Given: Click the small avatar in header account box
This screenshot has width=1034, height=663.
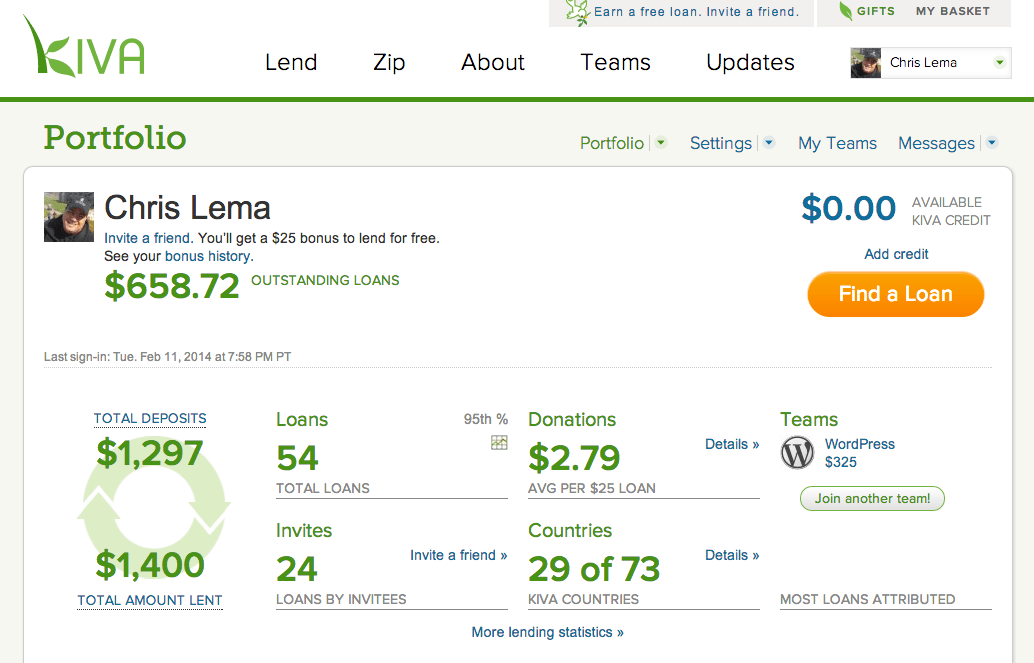Looking at the screenshot, I should [x=865, y=63].
